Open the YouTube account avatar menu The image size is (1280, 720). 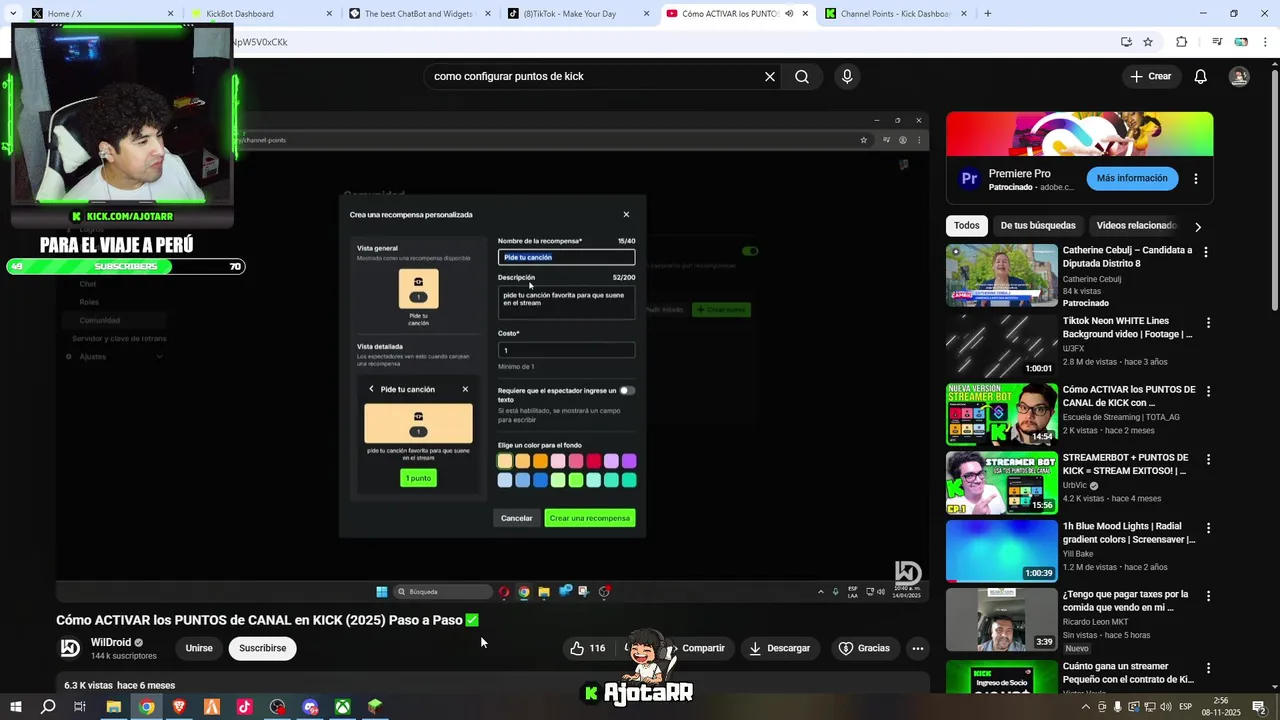coord(1239,77)
